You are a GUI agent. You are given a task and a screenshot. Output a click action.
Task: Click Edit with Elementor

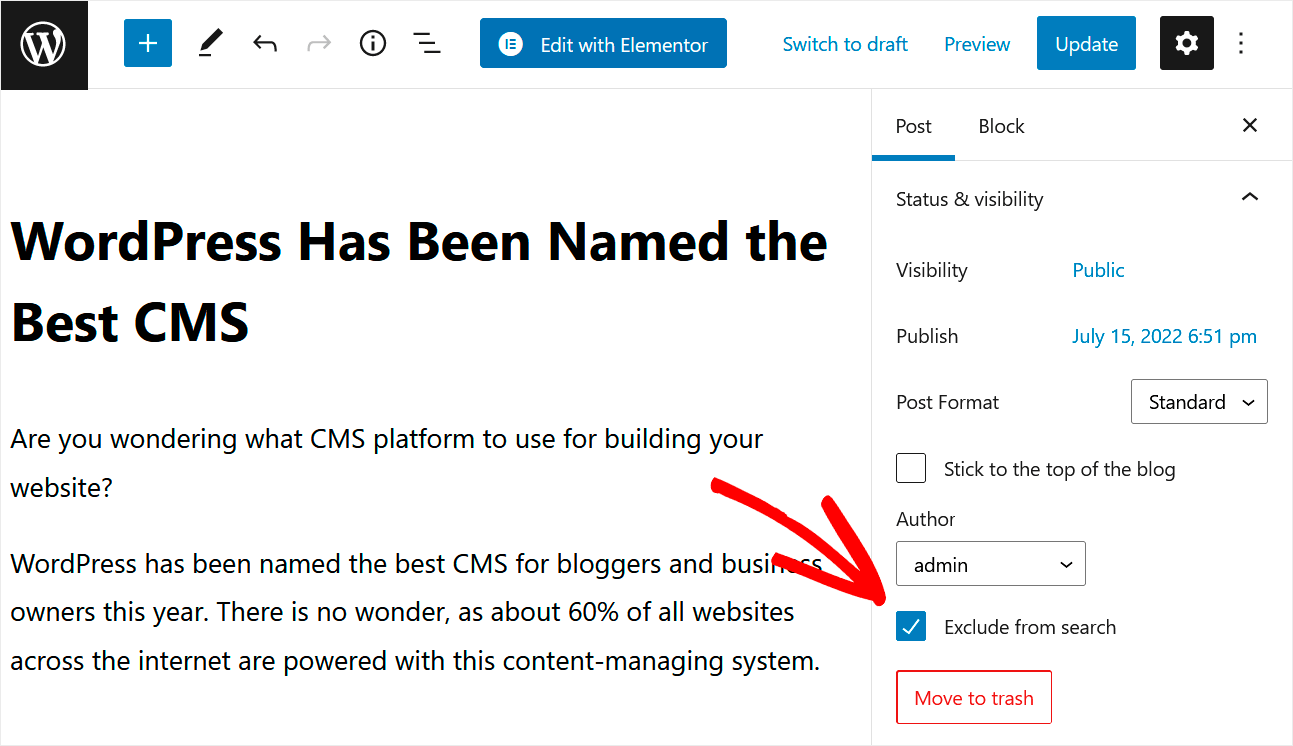click(x=602, y=43)
